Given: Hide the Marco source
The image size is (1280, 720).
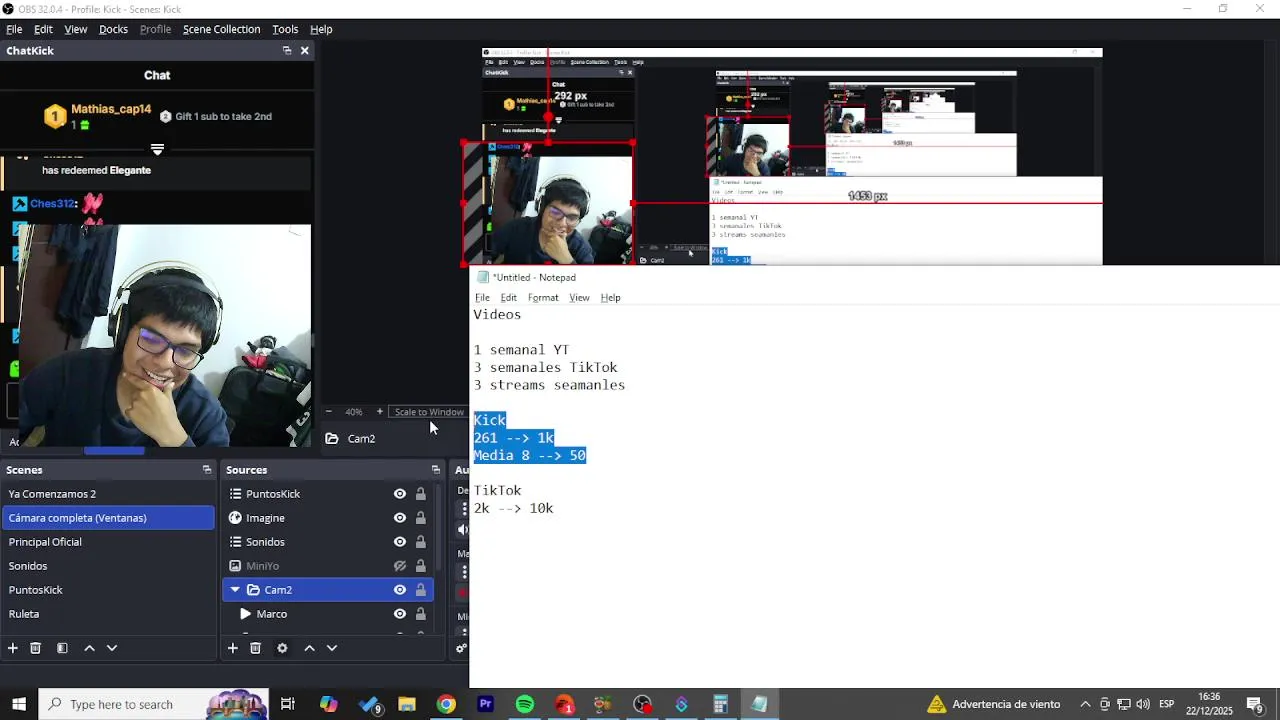Looking at the screenshot, I should (400, 614).
